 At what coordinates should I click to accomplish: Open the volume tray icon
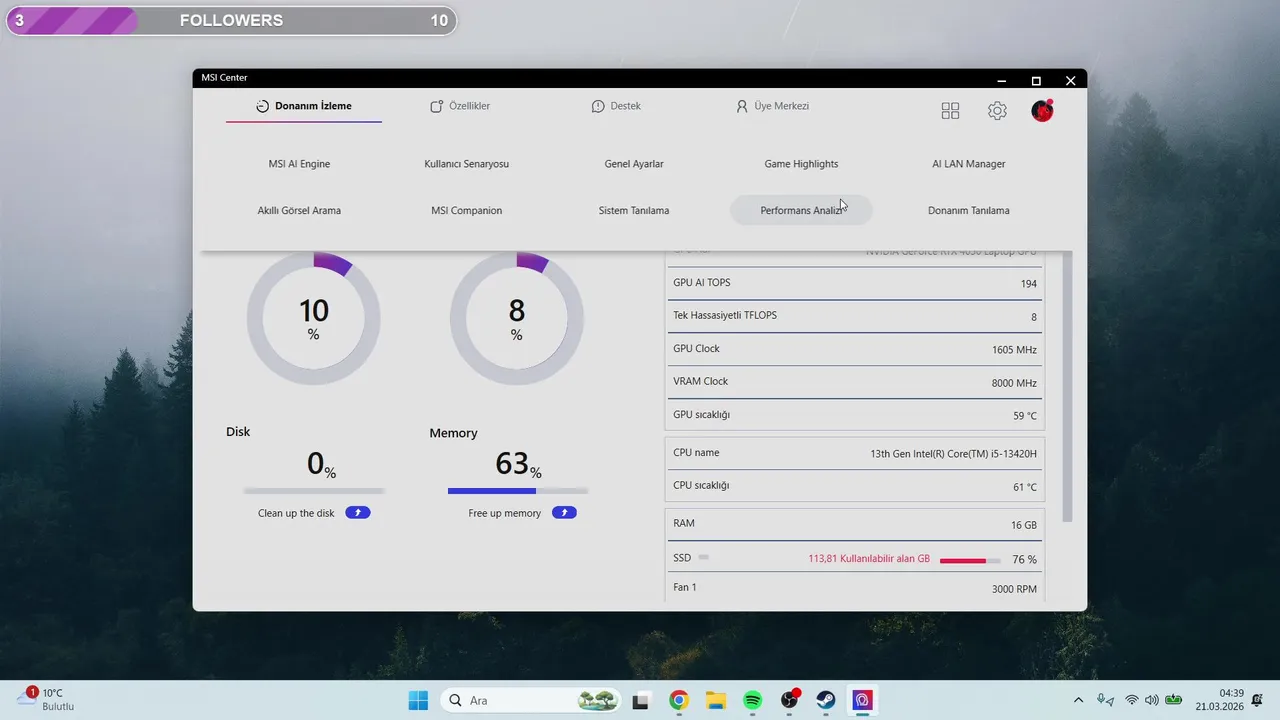click(x=1151, y=700)
